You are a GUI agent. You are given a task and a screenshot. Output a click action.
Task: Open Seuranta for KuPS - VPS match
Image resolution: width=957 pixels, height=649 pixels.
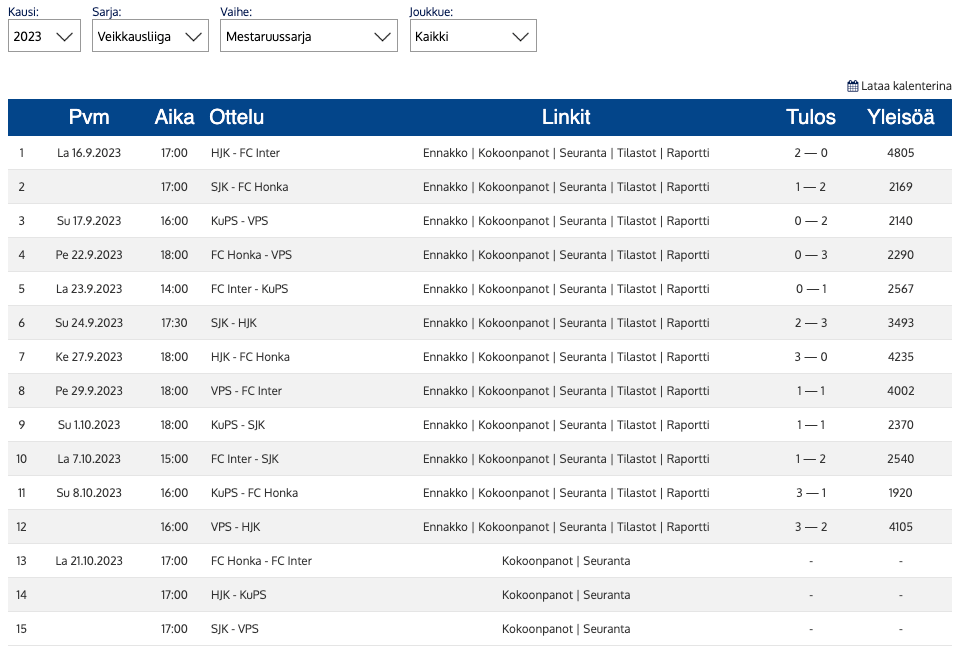[x=583, y=221]
